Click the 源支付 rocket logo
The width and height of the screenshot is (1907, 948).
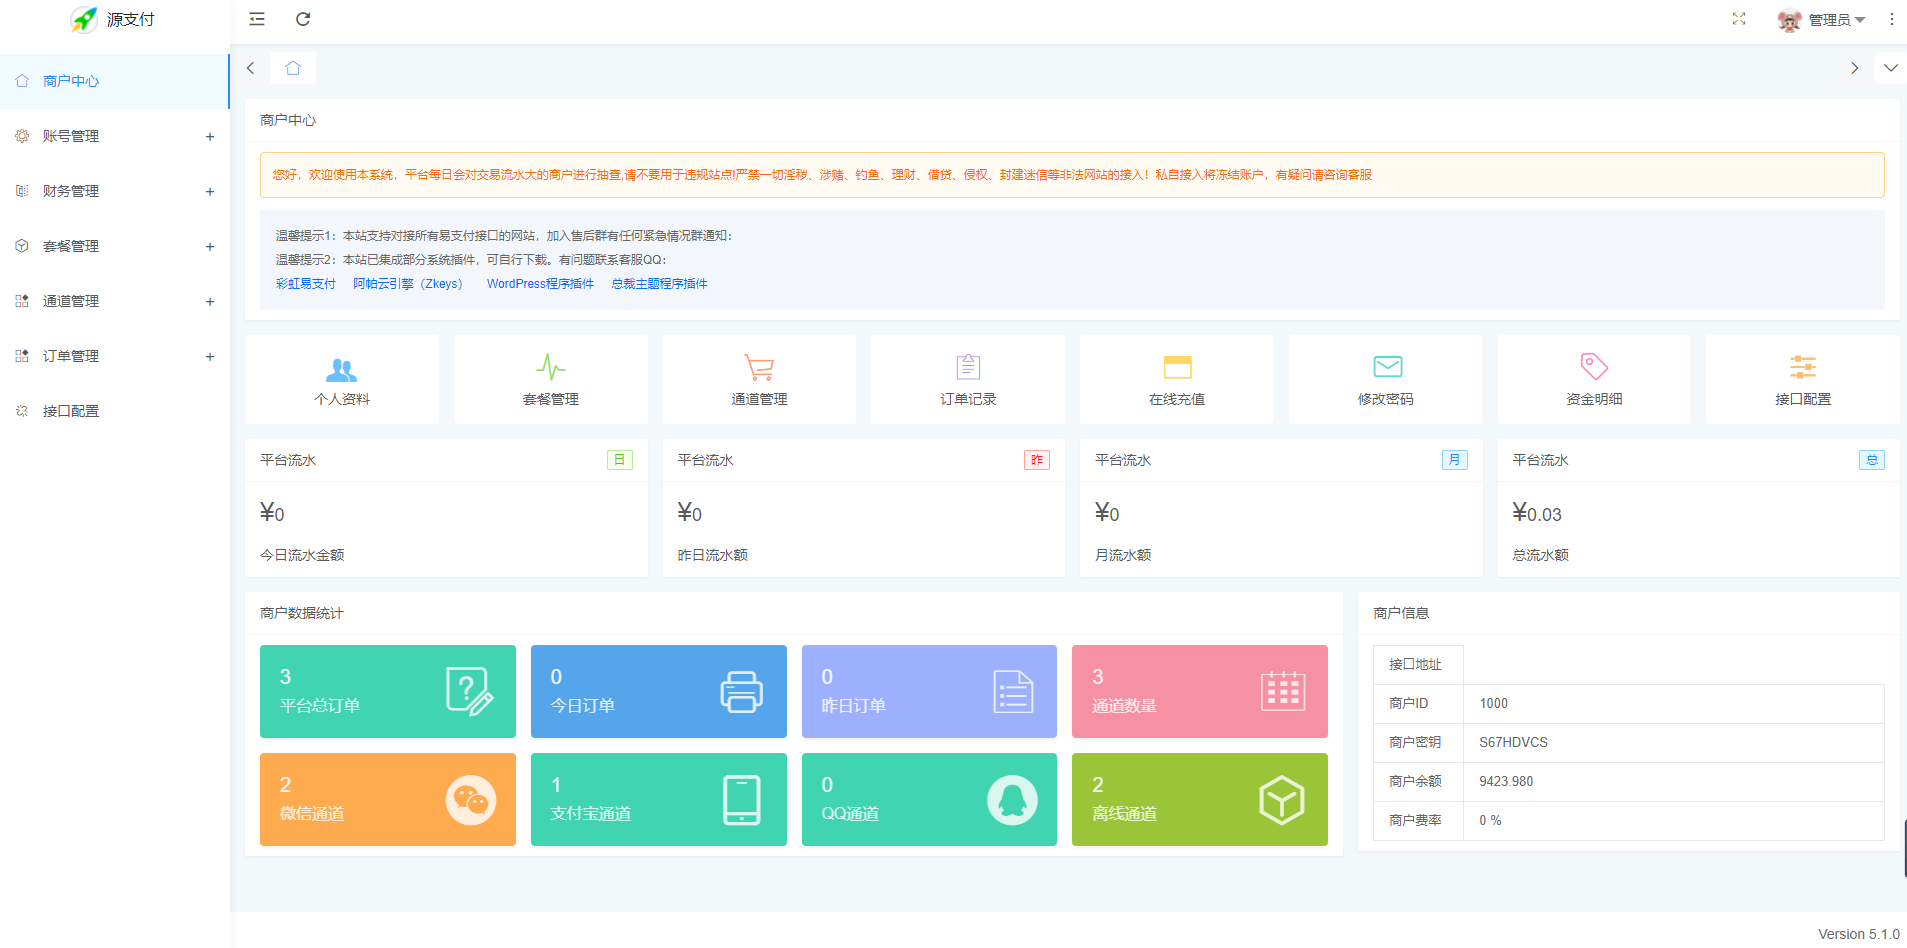(85, 19)
